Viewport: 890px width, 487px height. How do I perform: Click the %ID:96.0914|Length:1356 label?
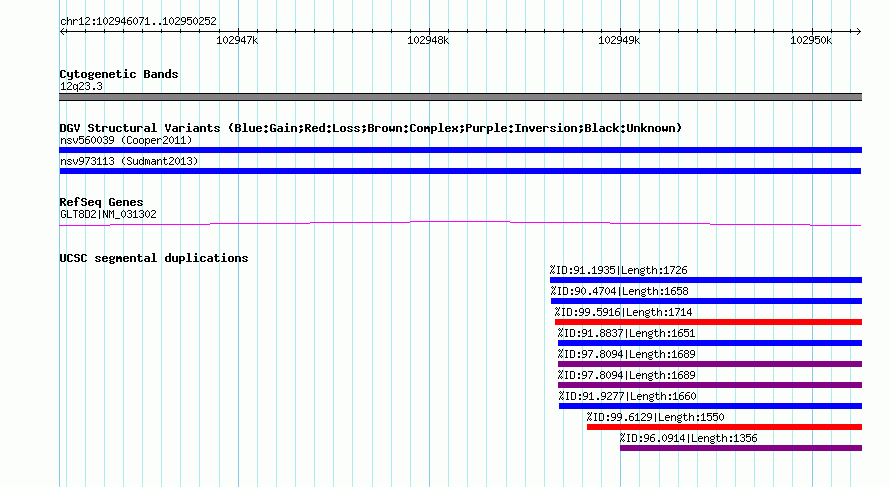point(688,438)
